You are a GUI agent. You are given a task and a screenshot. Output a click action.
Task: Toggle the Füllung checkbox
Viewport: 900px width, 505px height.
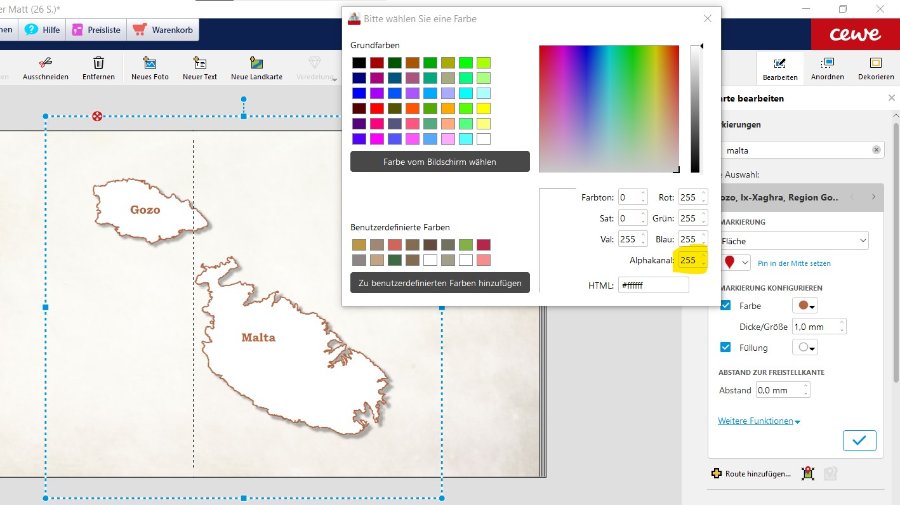pos(726,347)
